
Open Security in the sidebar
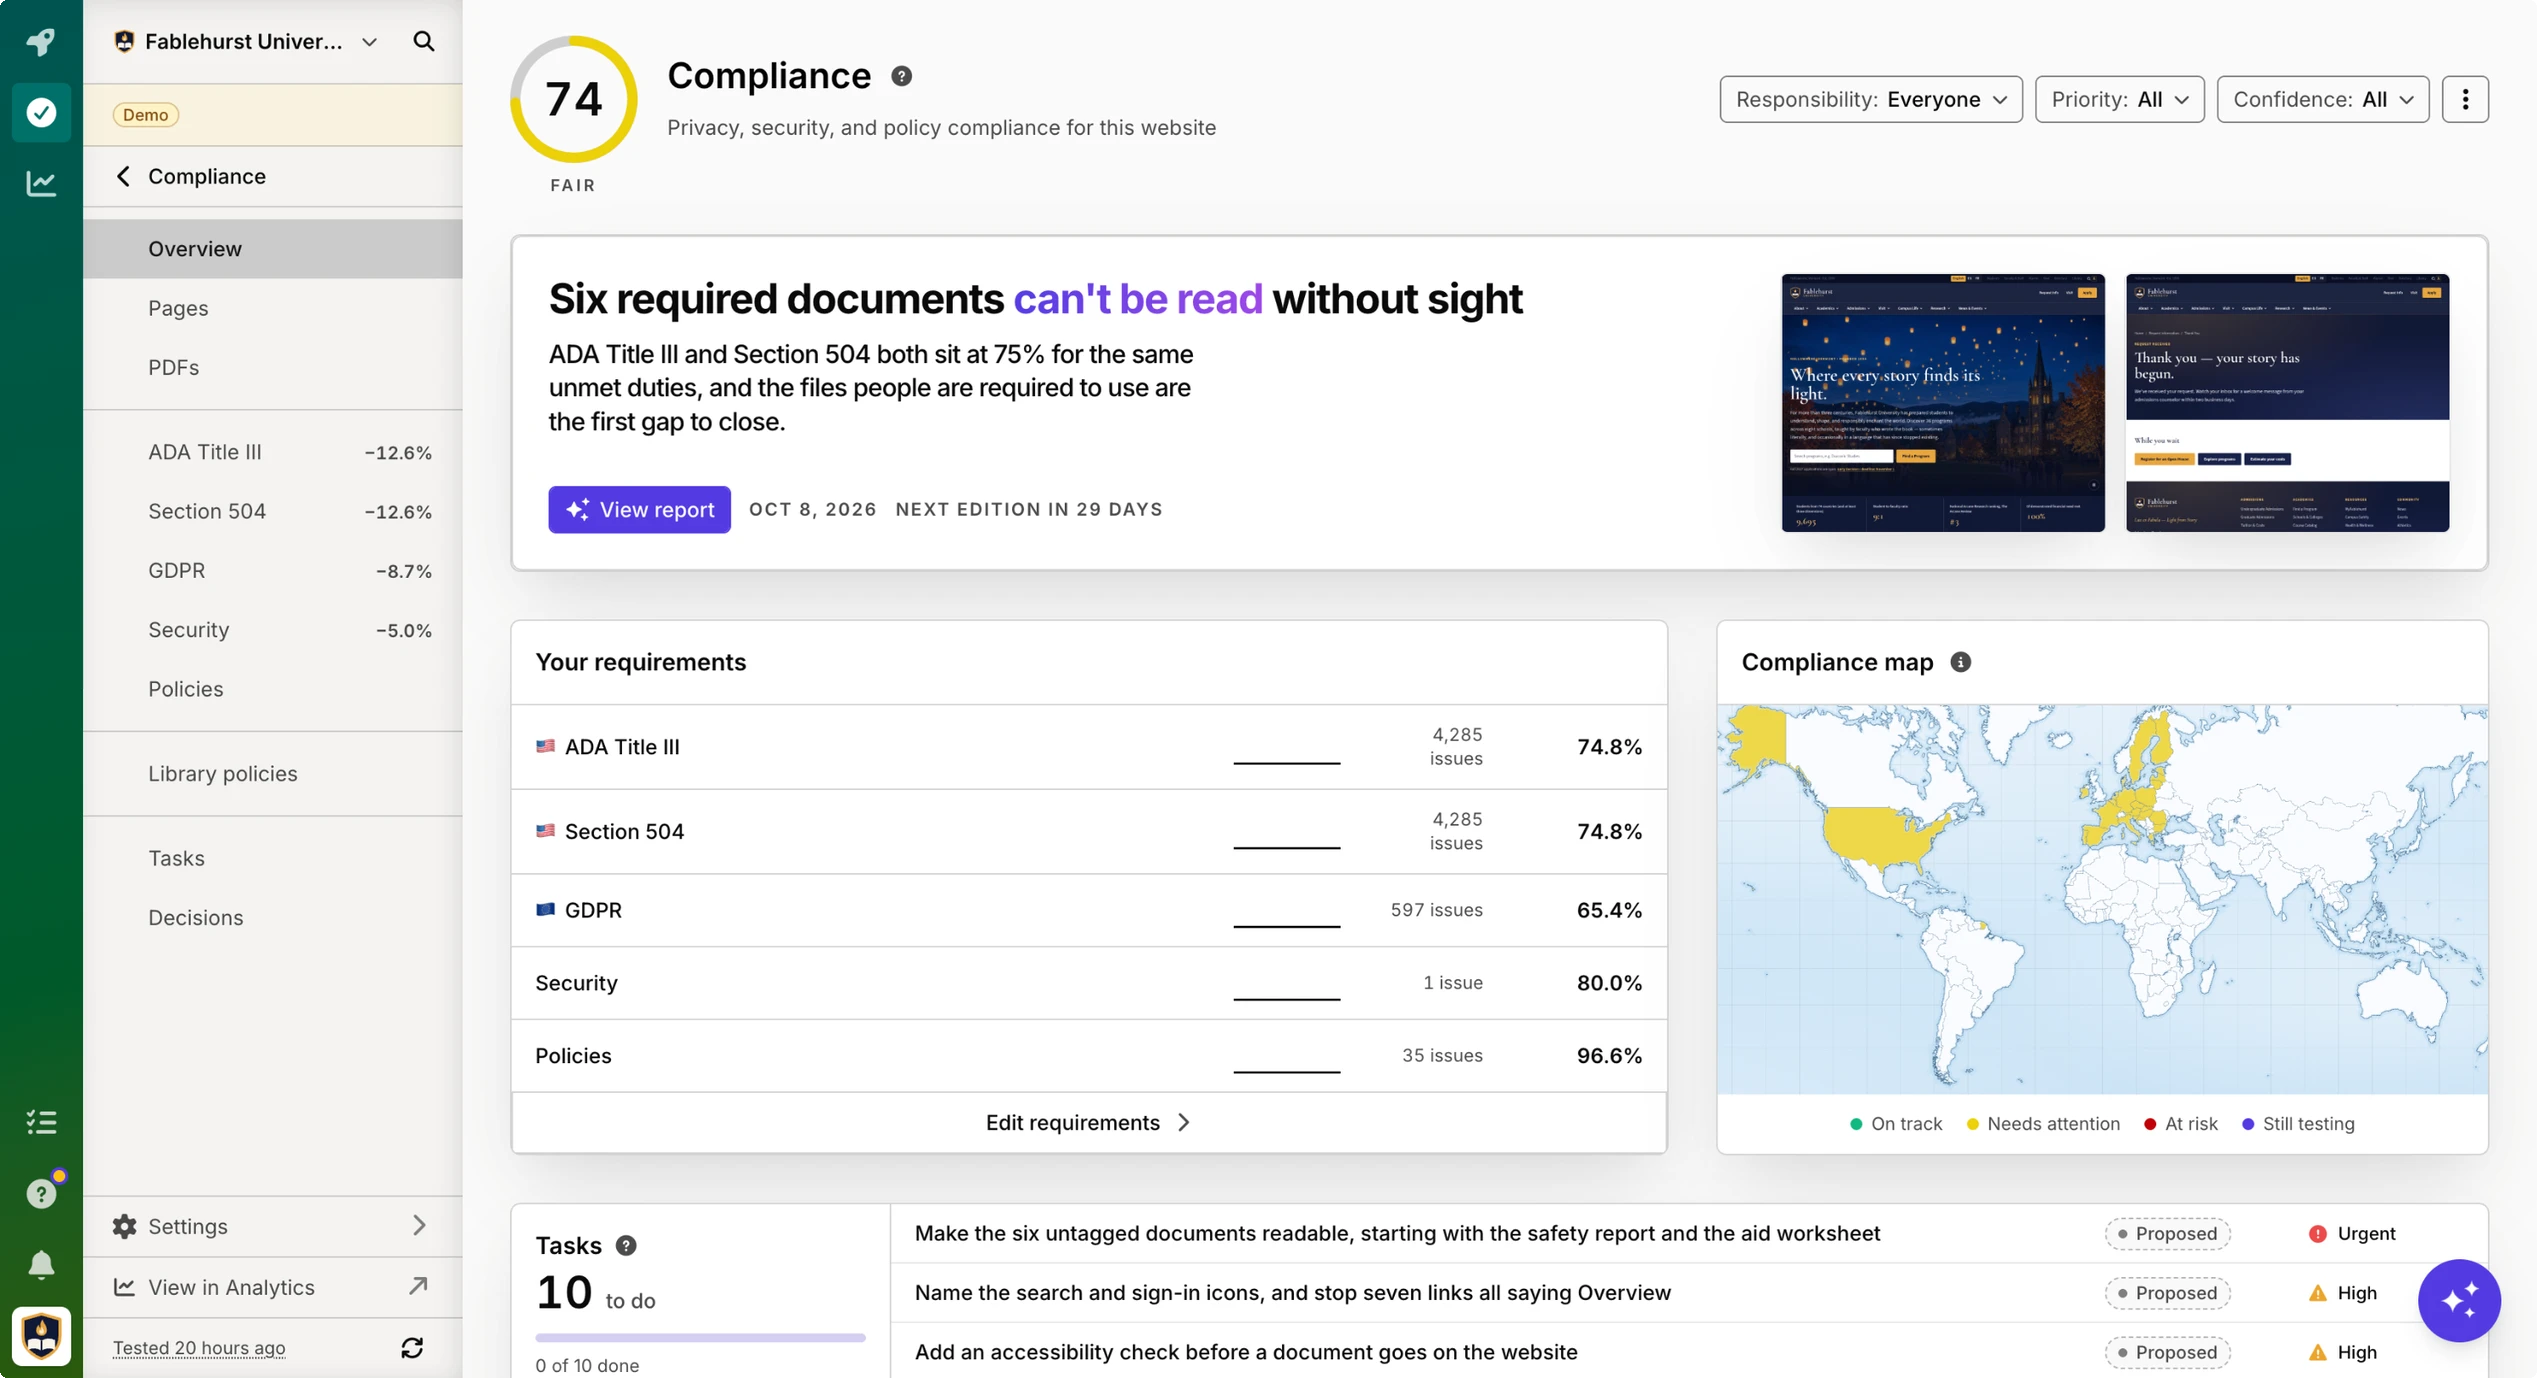pos(272,630)
